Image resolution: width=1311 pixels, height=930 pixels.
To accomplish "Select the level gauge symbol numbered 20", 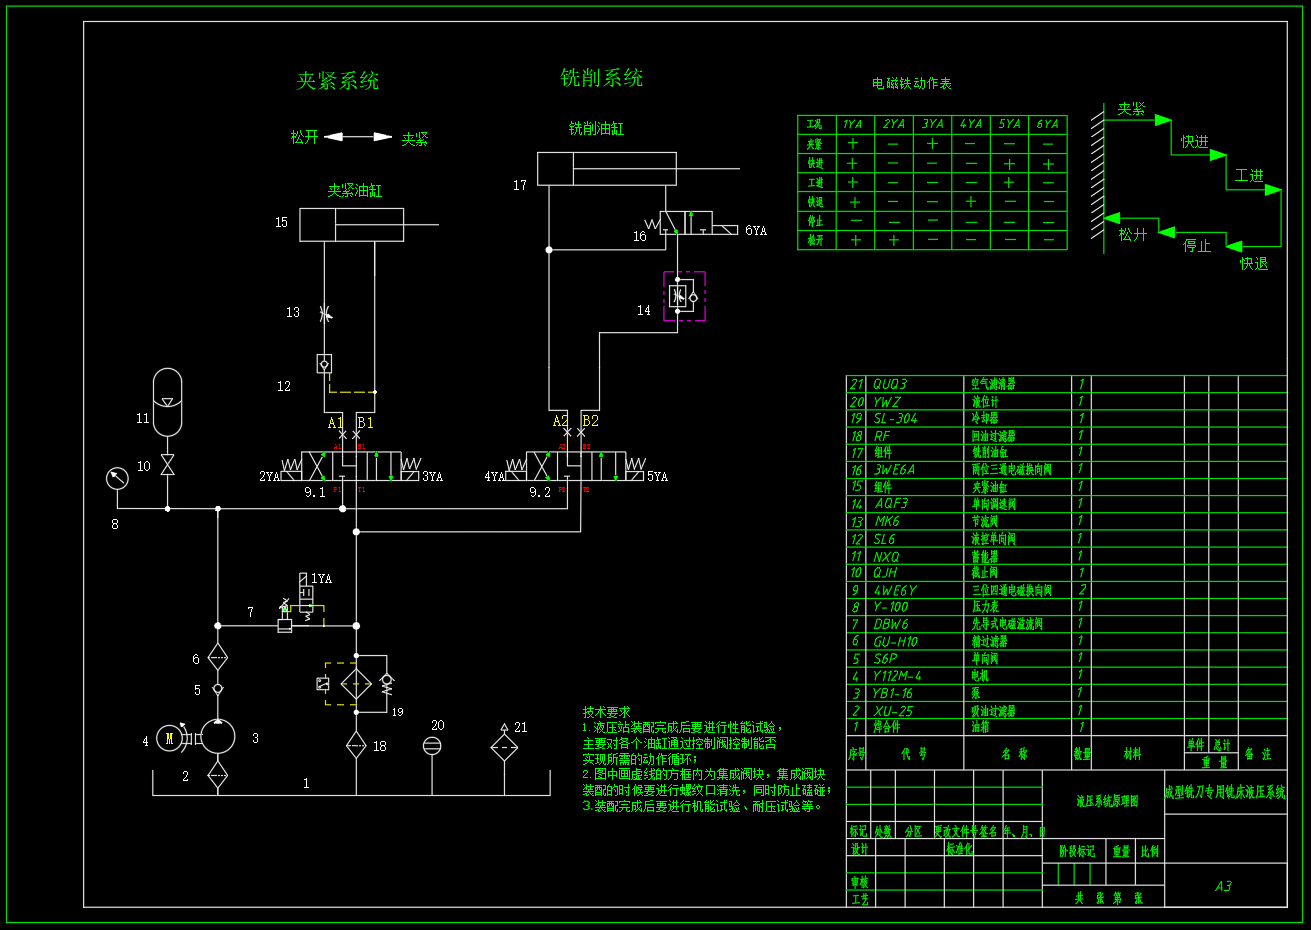I will click(432, 745).
